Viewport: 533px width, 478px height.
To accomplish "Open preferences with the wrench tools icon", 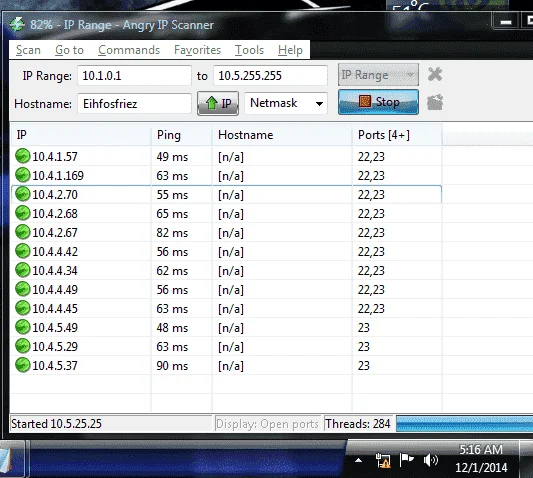I will click(x=435, y=74).
